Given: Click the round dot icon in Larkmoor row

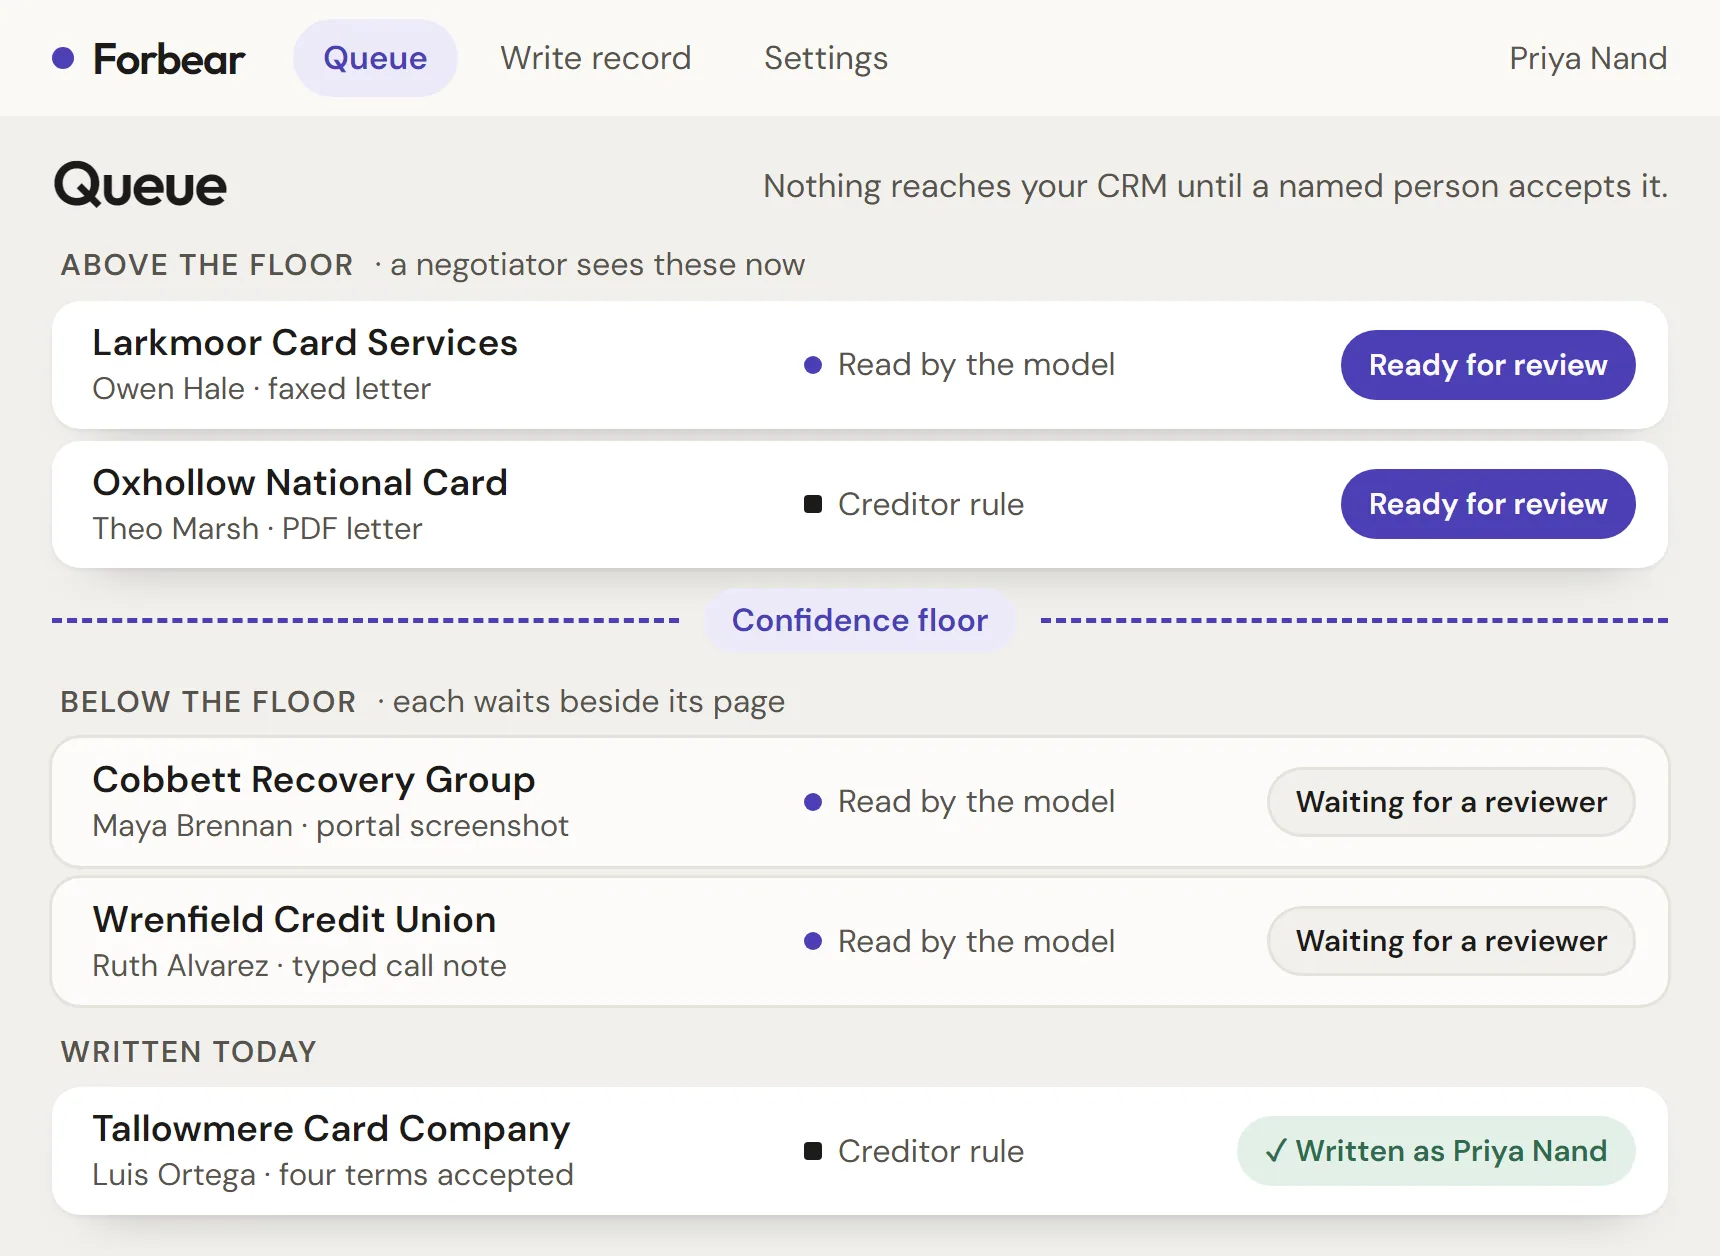Looking at the screenshot, I should click(813, 365).
